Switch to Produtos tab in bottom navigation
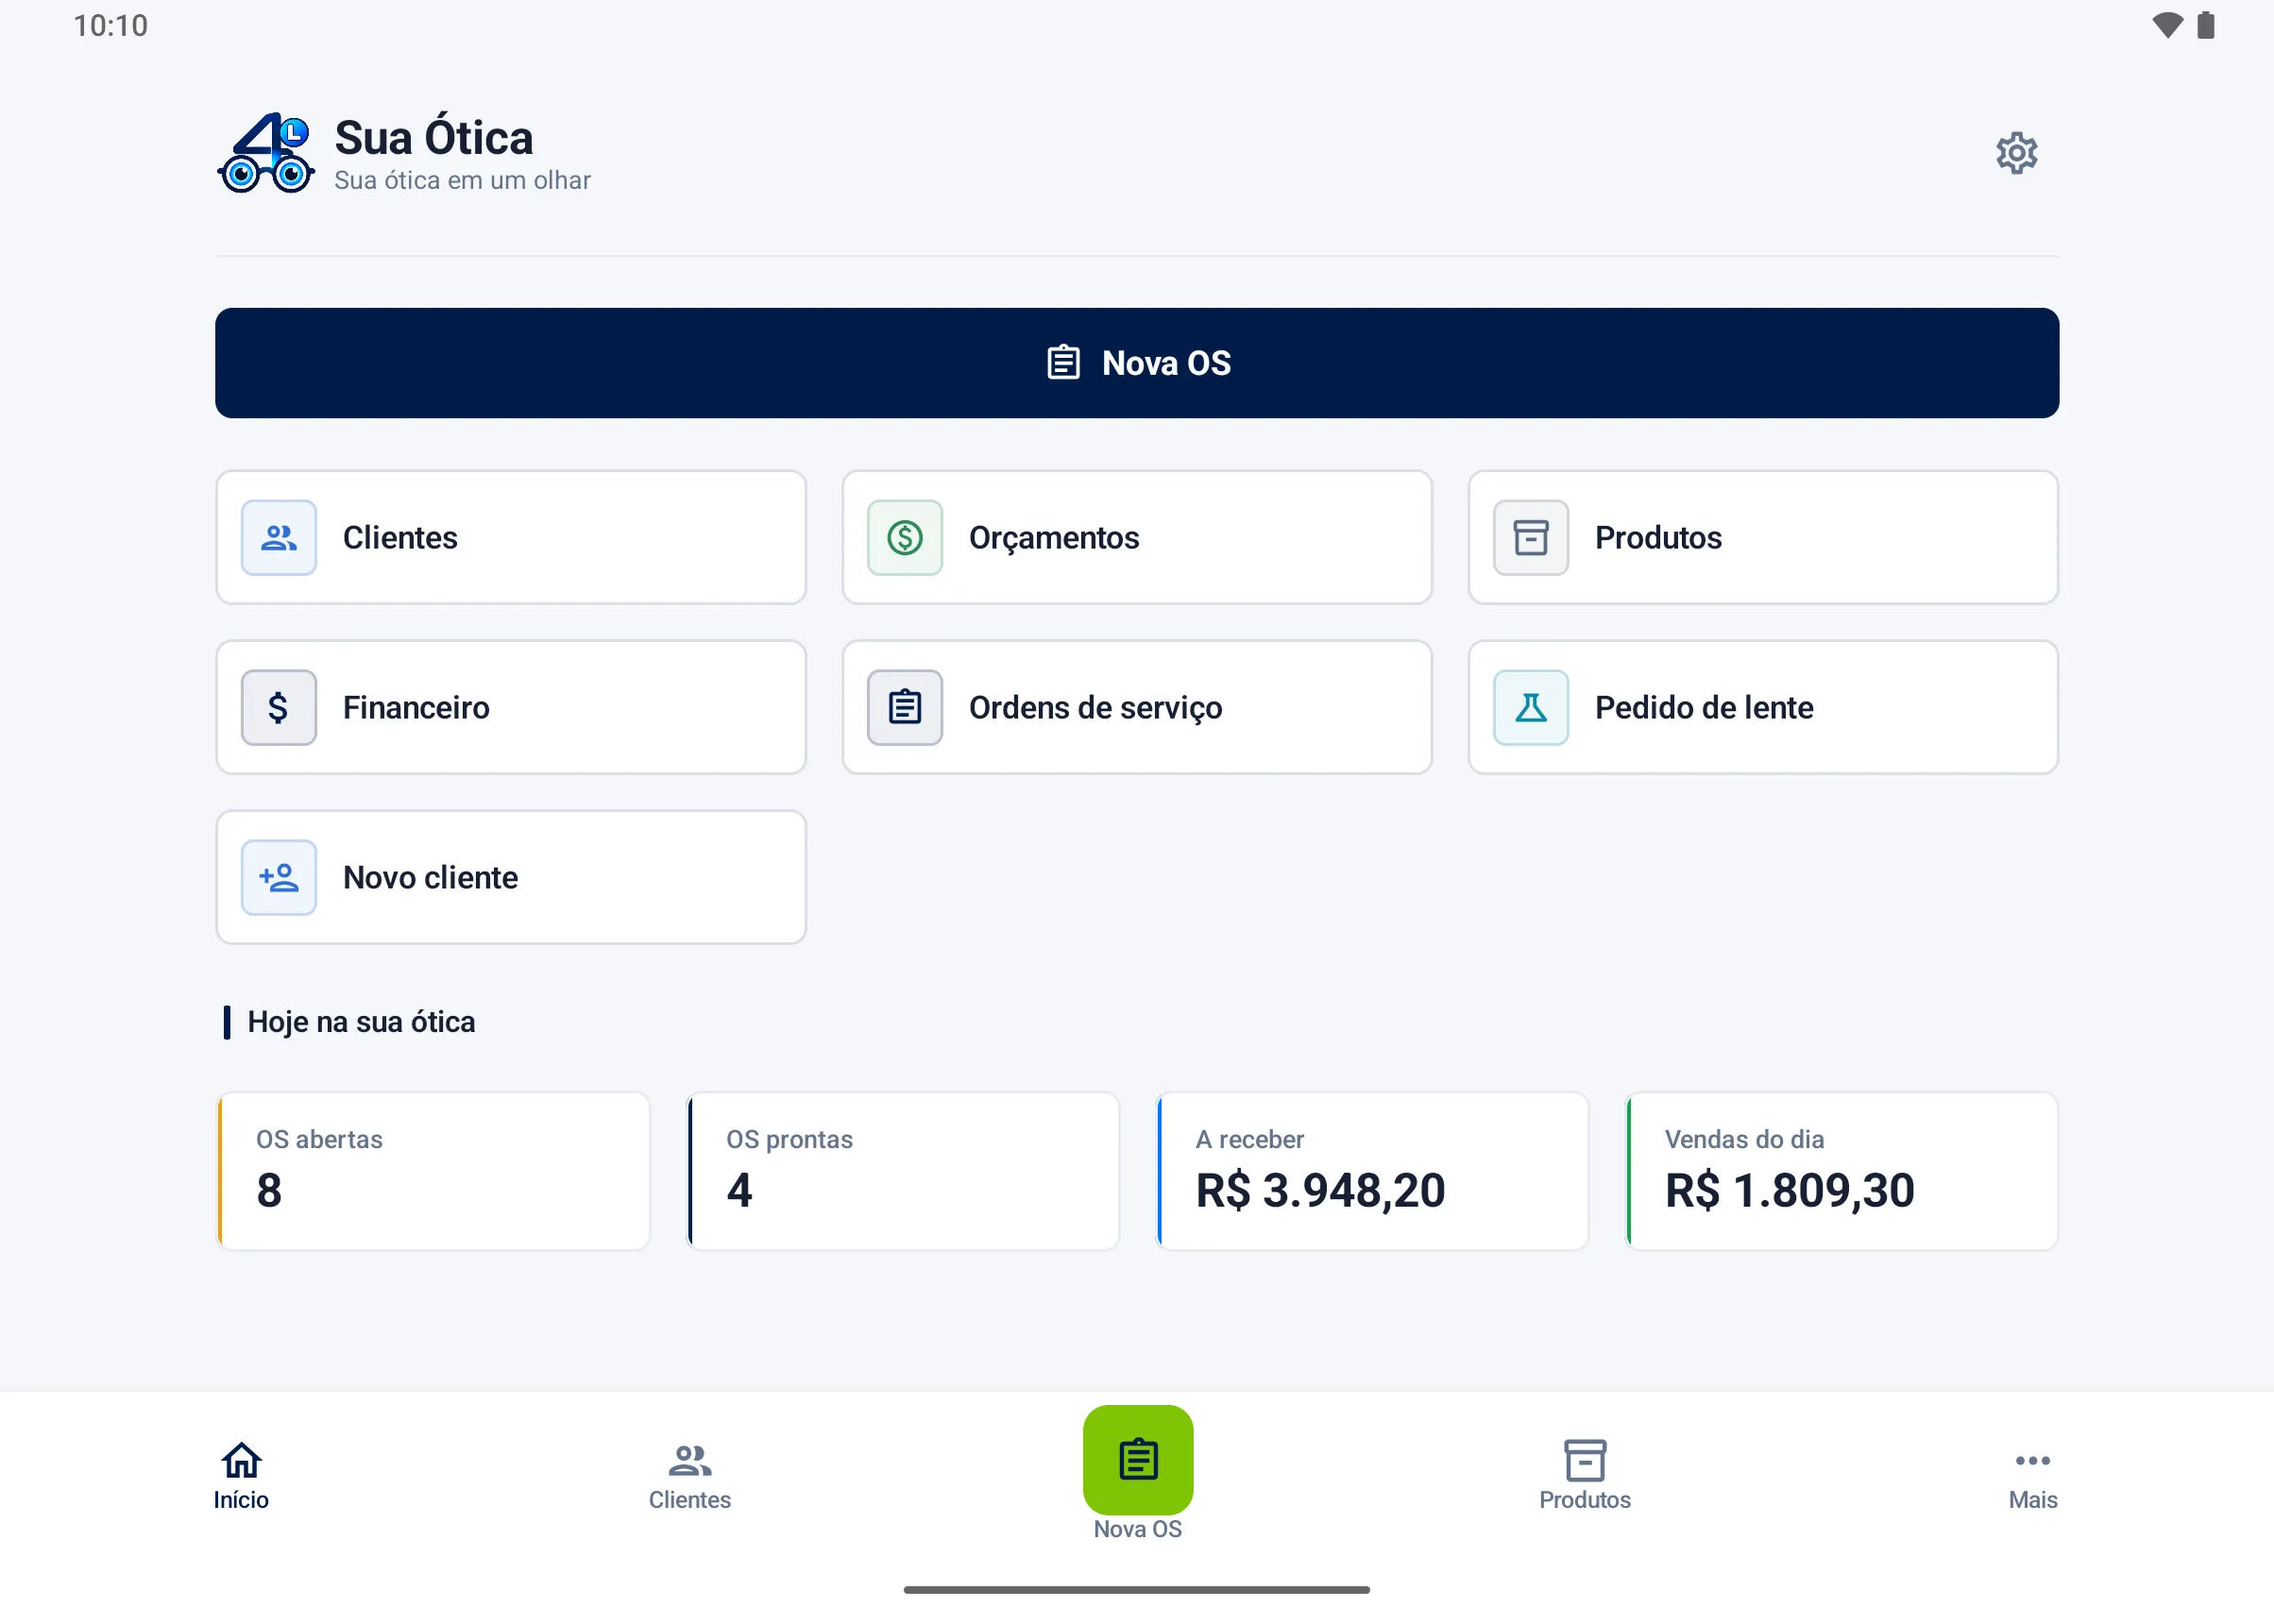The image size is (2274, 1624). point(1585,1476)
